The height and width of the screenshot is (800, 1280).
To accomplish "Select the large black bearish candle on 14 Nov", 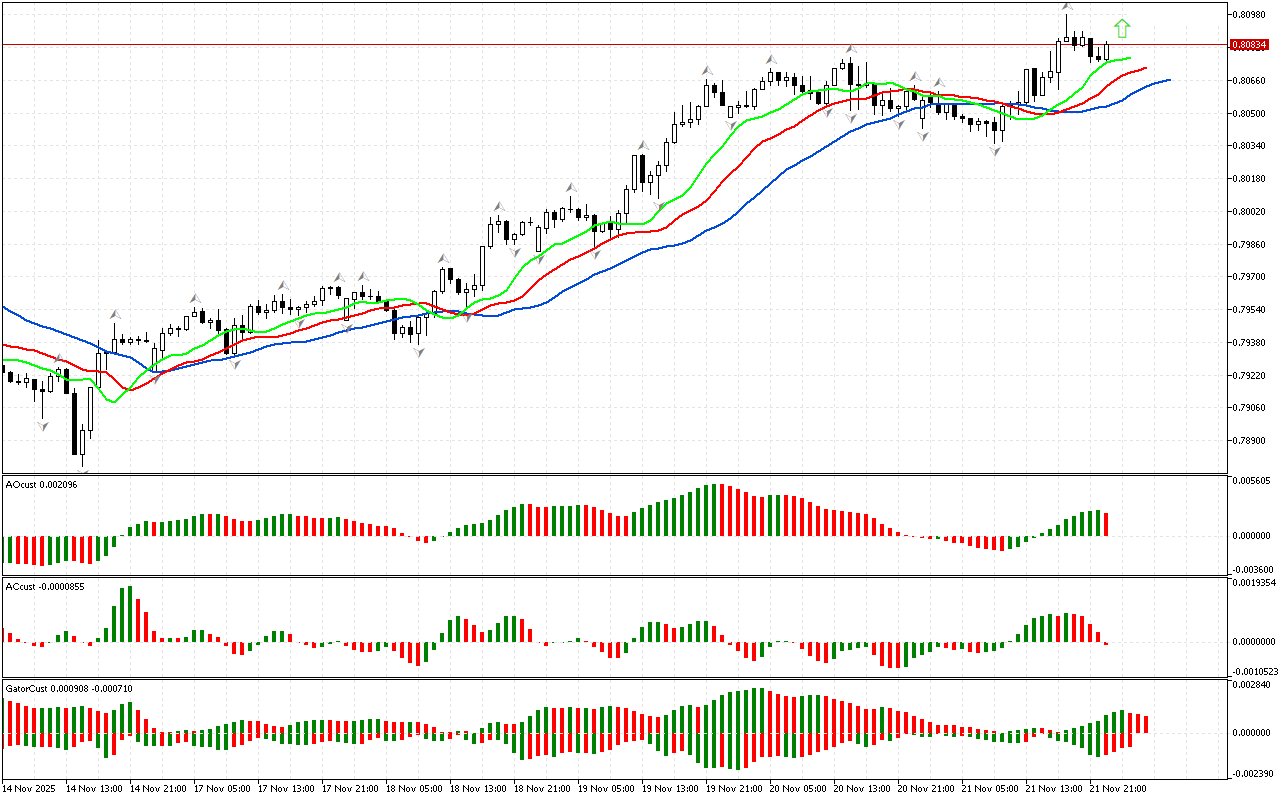I will click(x=75, y=423).
